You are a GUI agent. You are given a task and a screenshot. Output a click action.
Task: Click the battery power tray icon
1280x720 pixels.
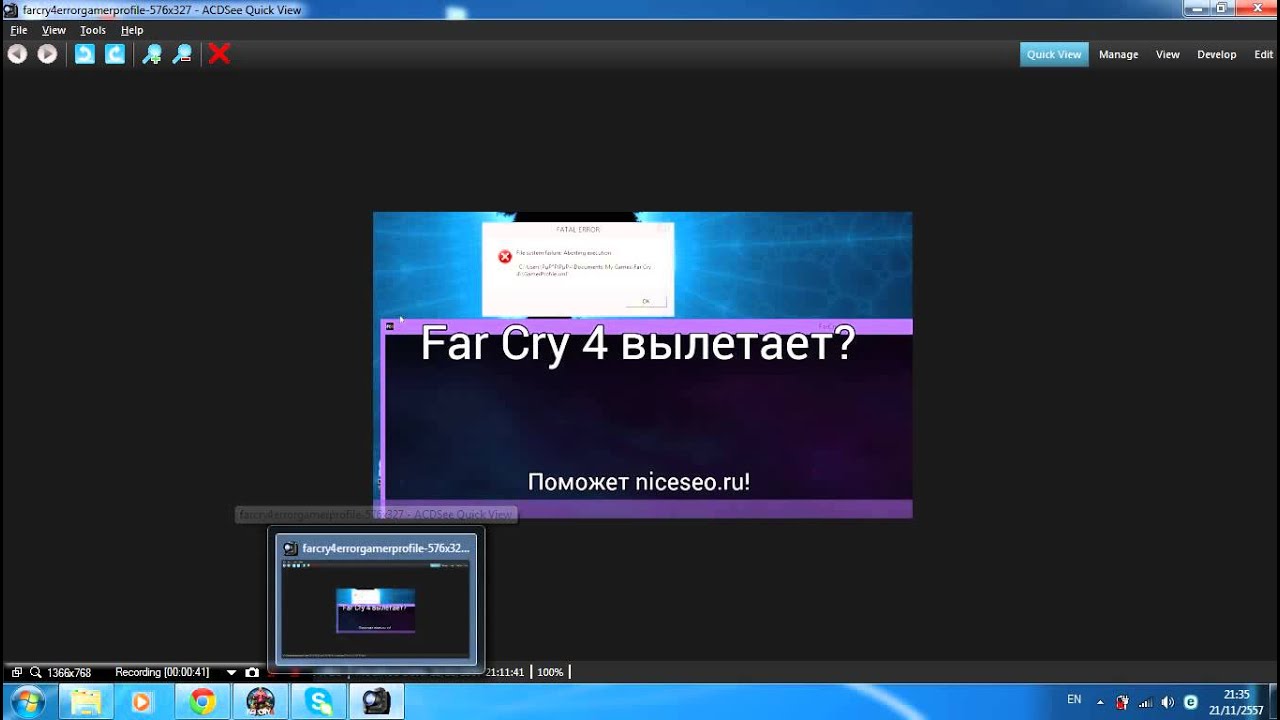pyautogui.click(x=1122, y=702)
